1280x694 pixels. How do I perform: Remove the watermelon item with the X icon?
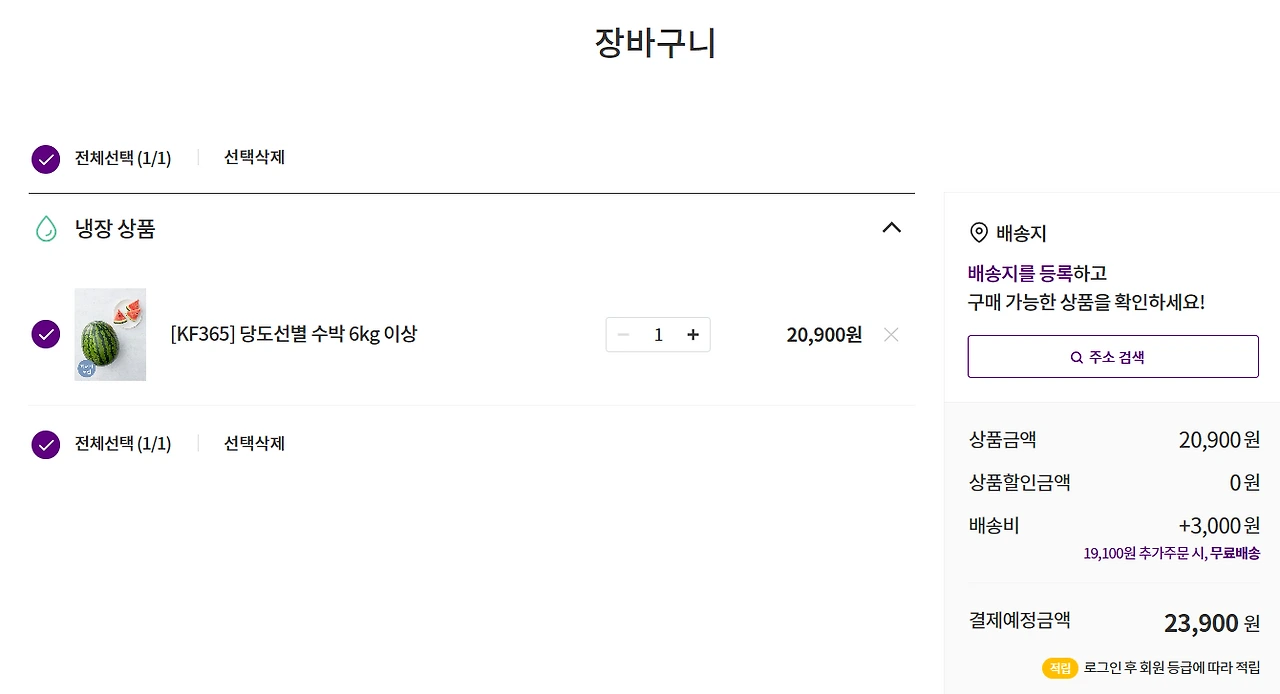click(x=891, y=335)
